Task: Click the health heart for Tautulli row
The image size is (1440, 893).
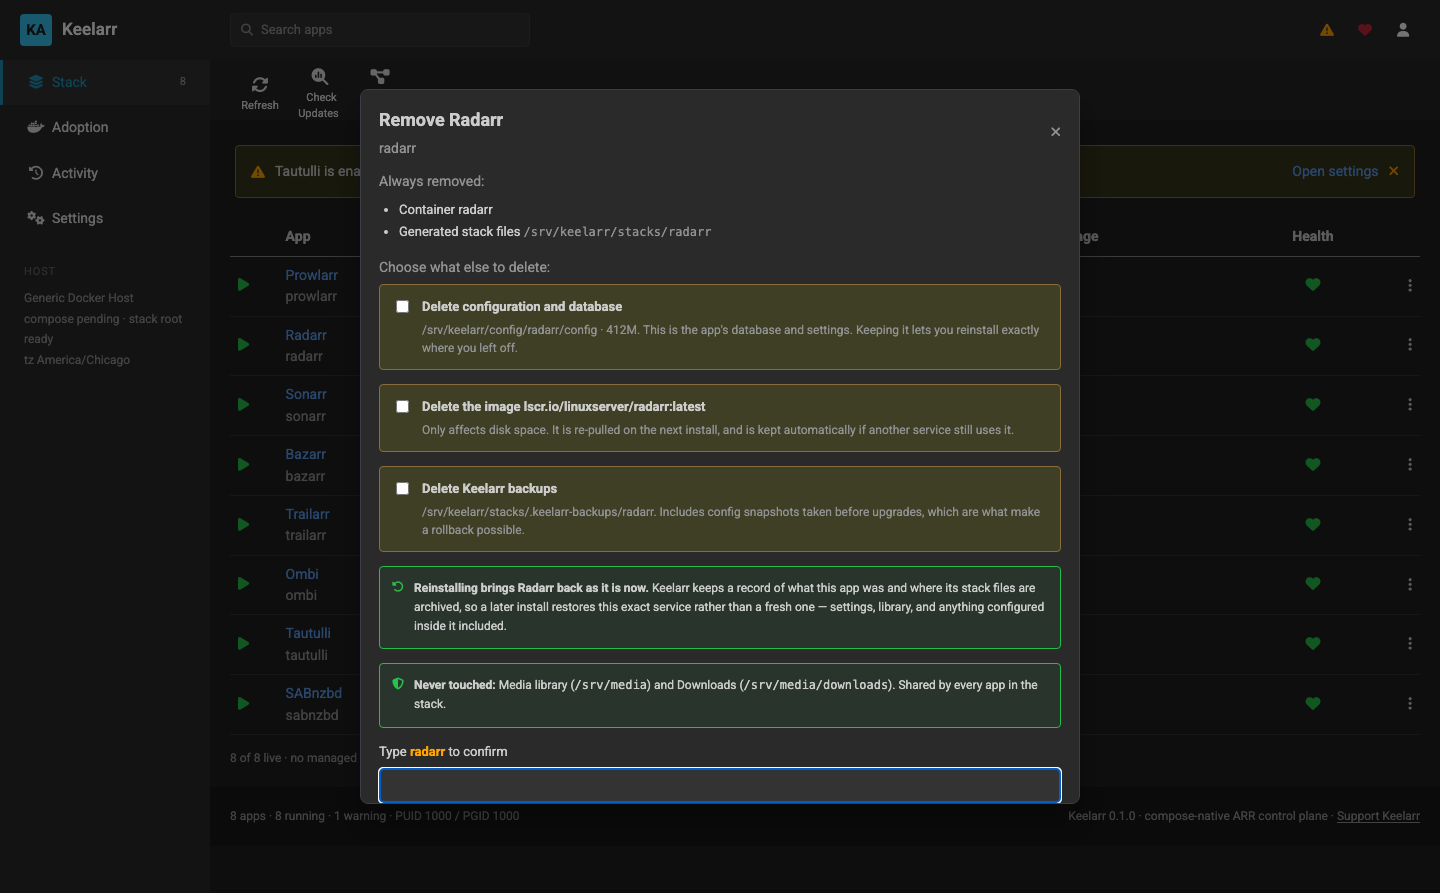Action: tap(1313, 644)
